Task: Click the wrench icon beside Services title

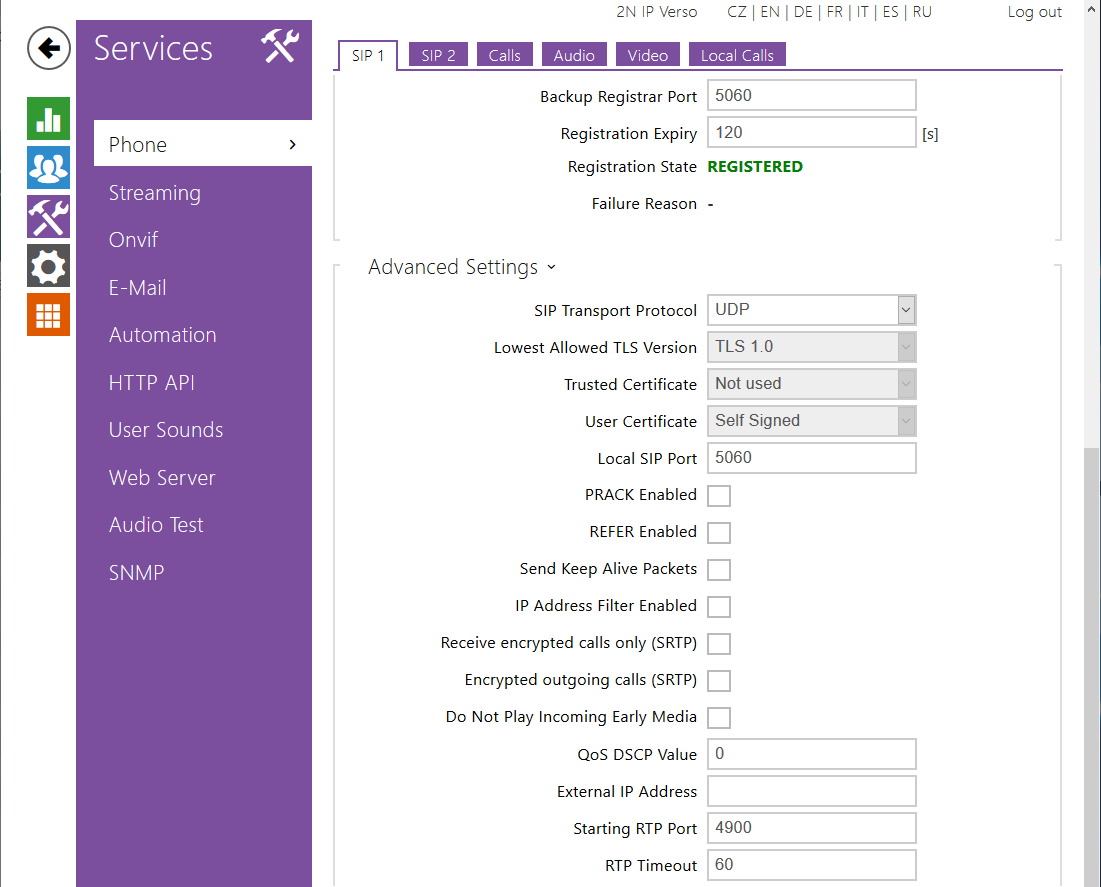Action: tap(280, 47)
